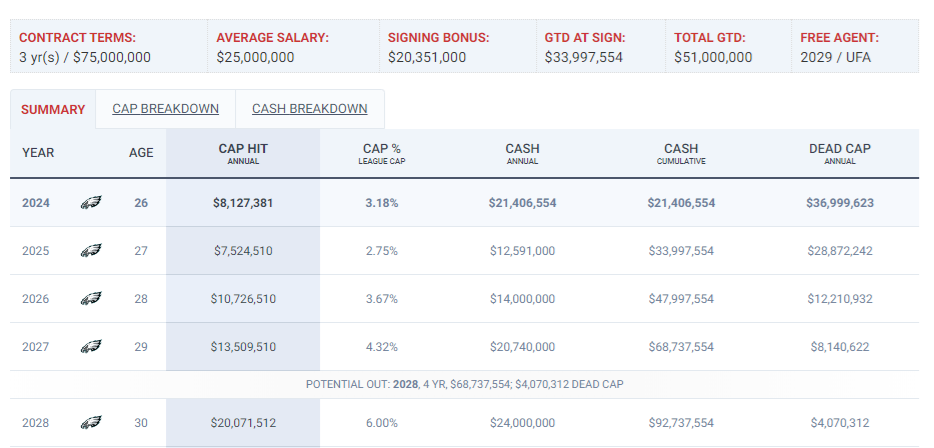
Task: Click the Cap % League Cap header
Action: pyautogui.click(x=381, y=153)
